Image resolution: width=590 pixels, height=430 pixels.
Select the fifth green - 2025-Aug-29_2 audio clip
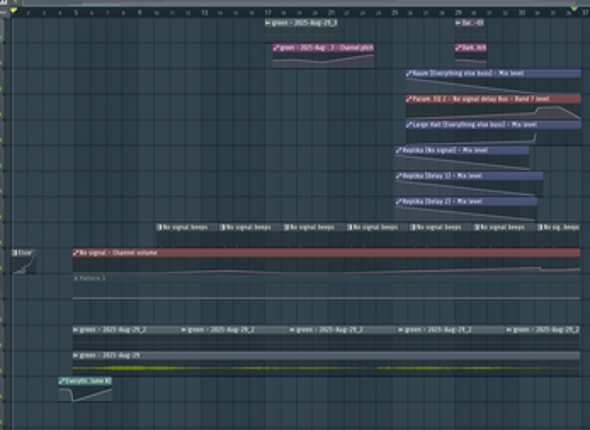[x=543, y=337]
